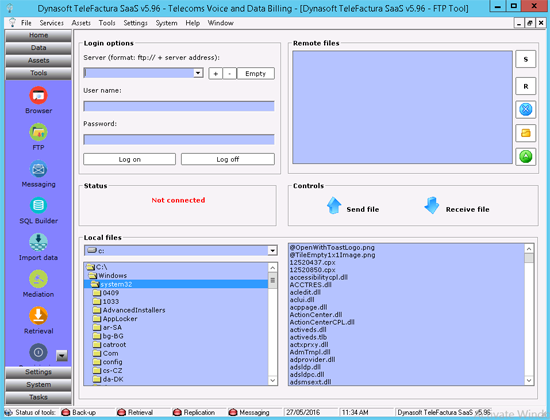Switch to the System sidebar section
550x420 pixels.
(38, 385)
